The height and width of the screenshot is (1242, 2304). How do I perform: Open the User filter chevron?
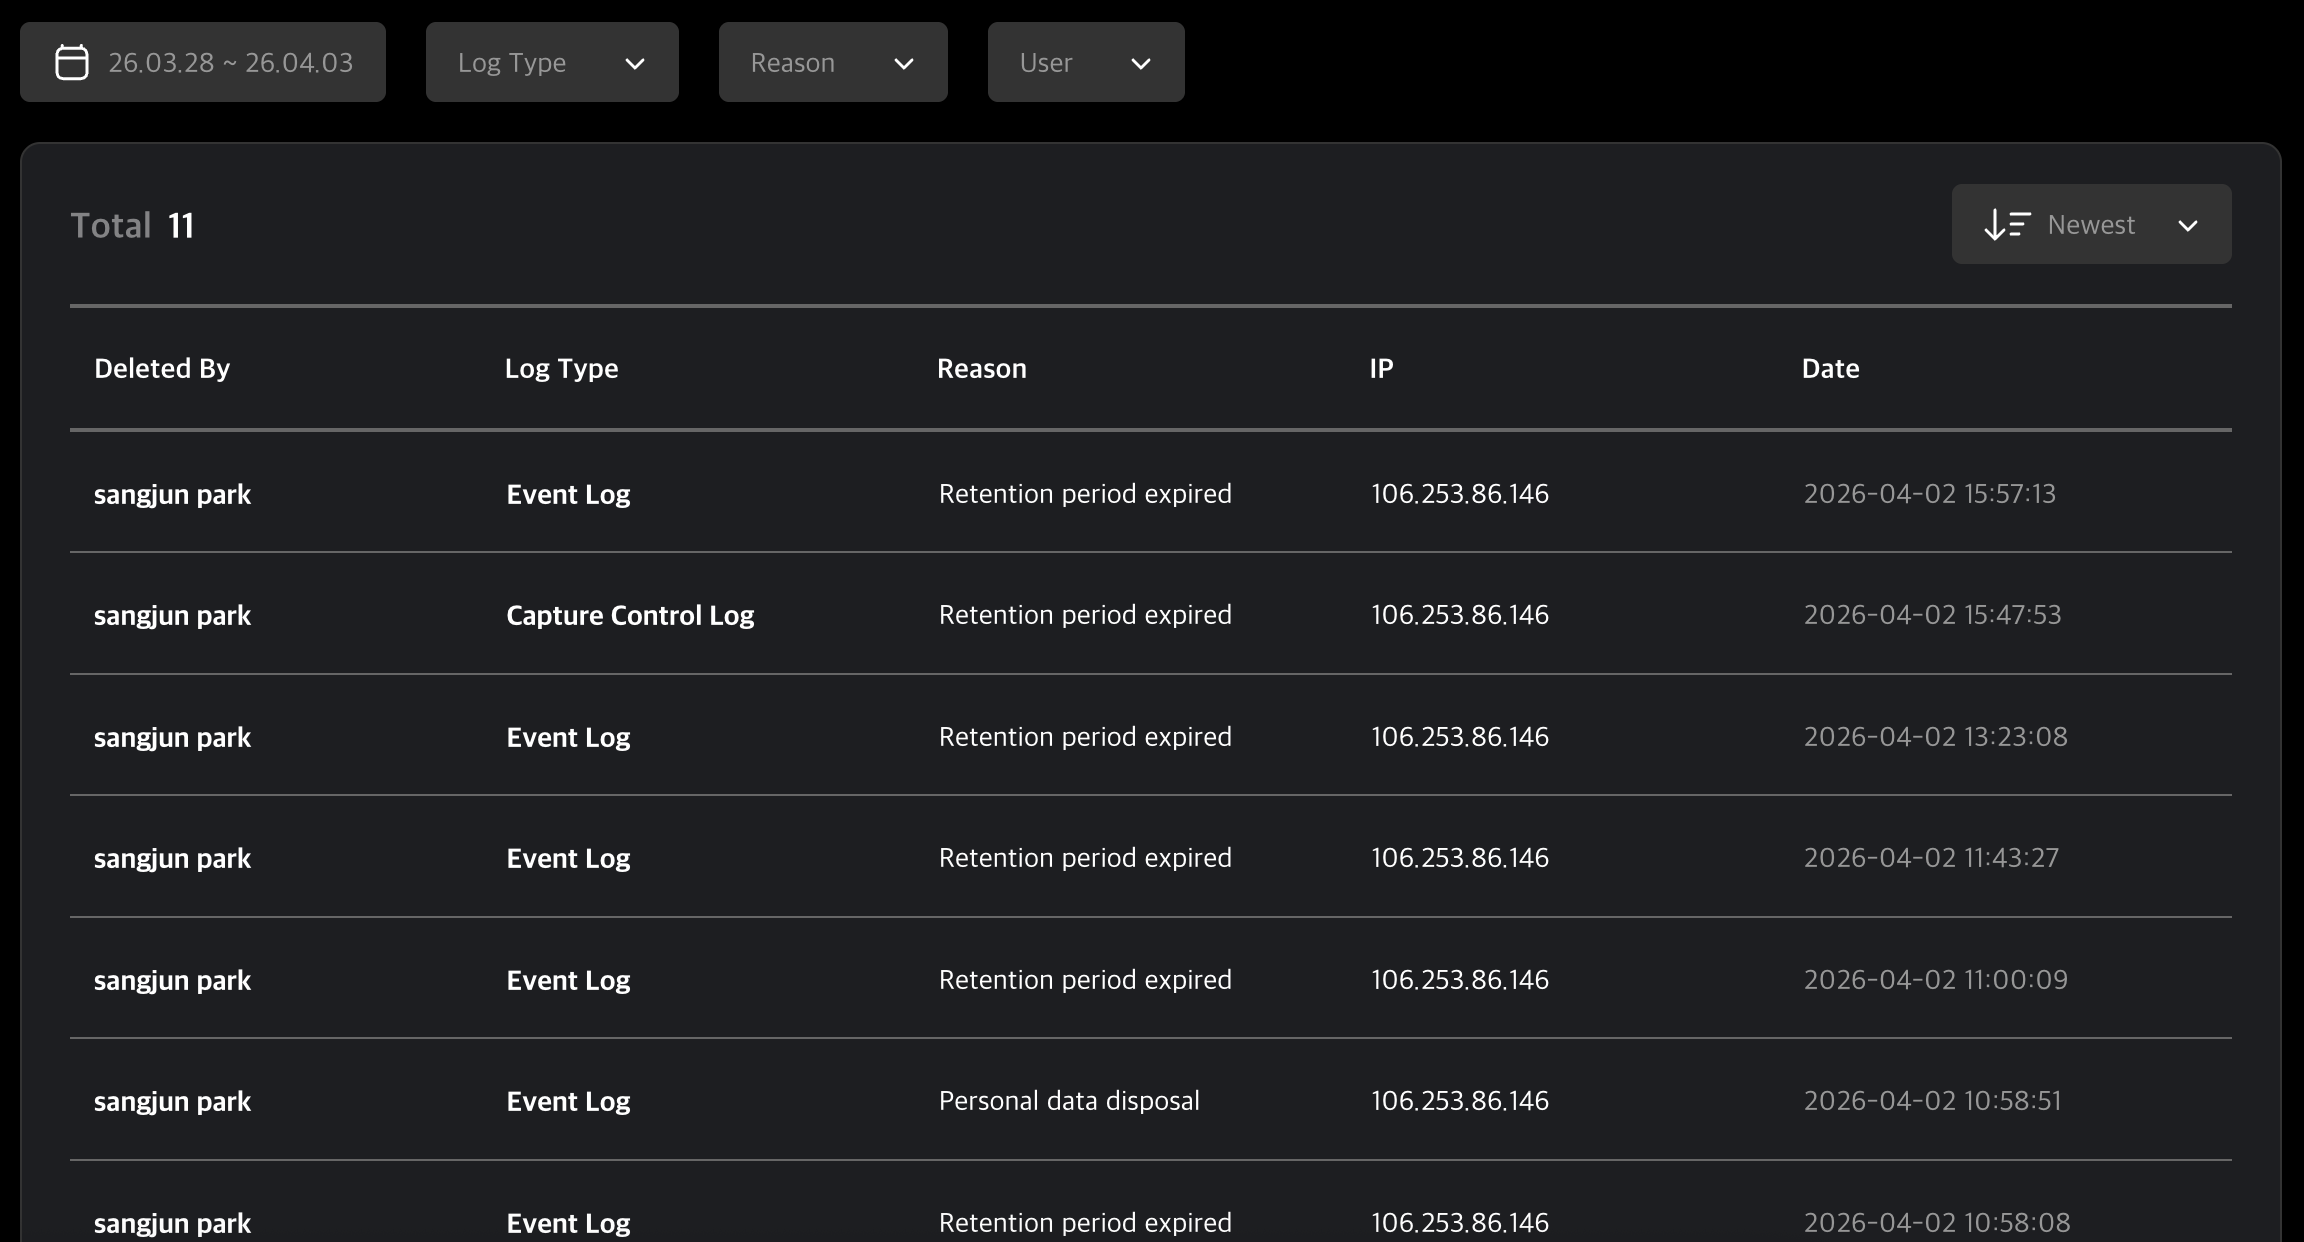[1141, 62]
